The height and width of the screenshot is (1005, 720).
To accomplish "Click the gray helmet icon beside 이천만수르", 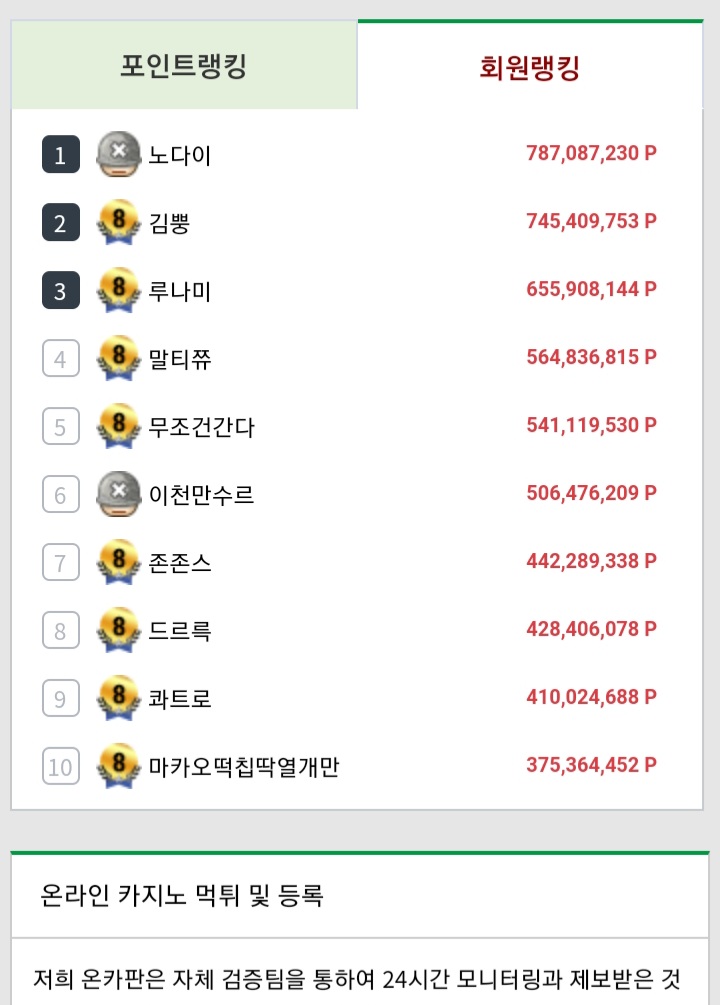I will pyautogui.click(x=119, y=494).
